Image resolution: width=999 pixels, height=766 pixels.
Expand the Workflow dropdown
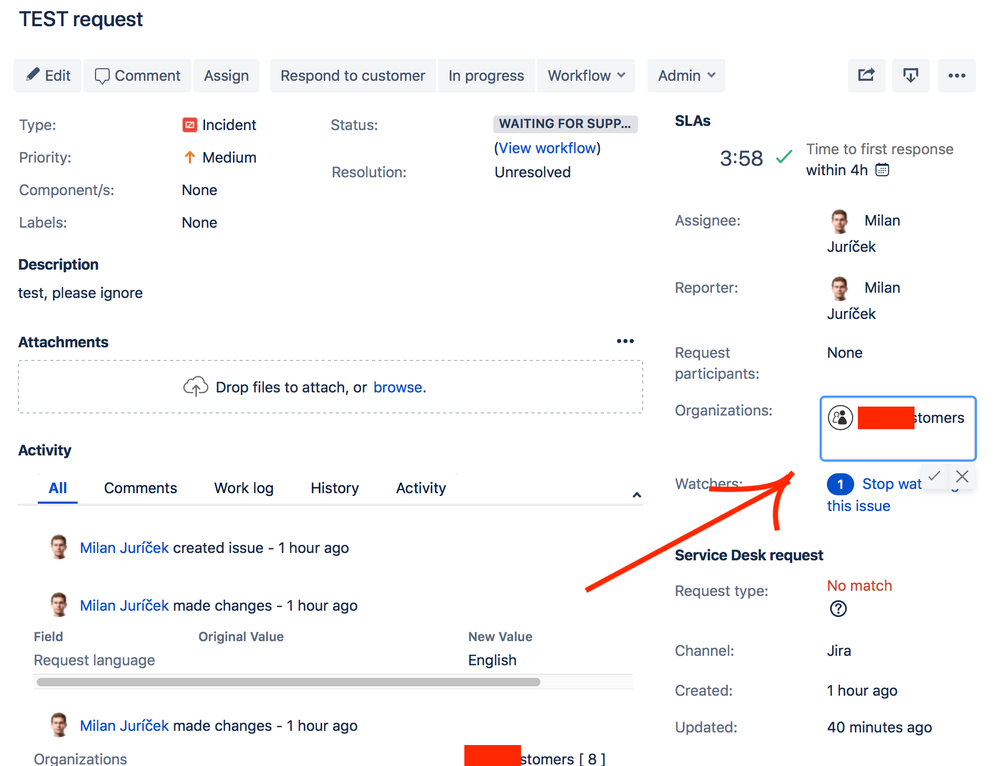click(586, 76)
